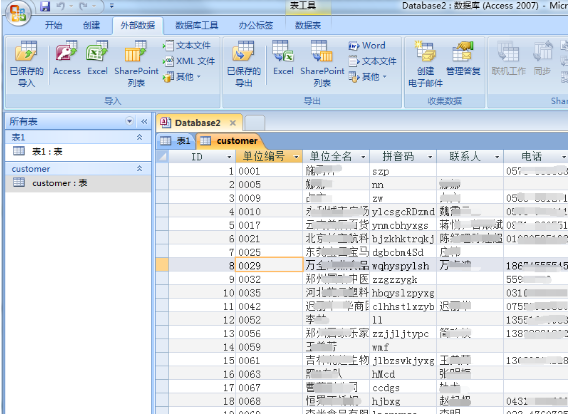This screenshot has width=568, height=418.
Task: Click the pinyin cell 'bjzkhktrqkj'
Action: click(x=403, y=239)
